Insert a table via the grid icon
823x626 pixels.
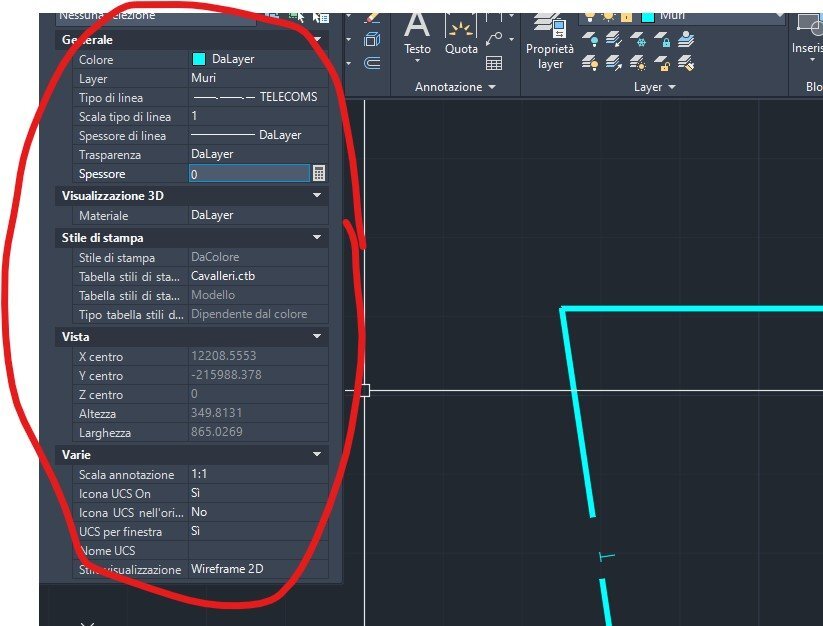point(493,63)
